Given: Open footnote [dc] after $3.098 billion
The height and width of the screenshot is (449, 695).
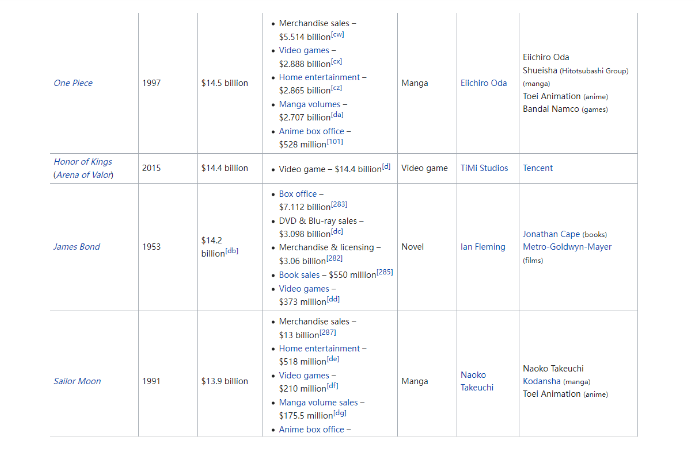Looking at the screenshot, I should tap(337, 231).
